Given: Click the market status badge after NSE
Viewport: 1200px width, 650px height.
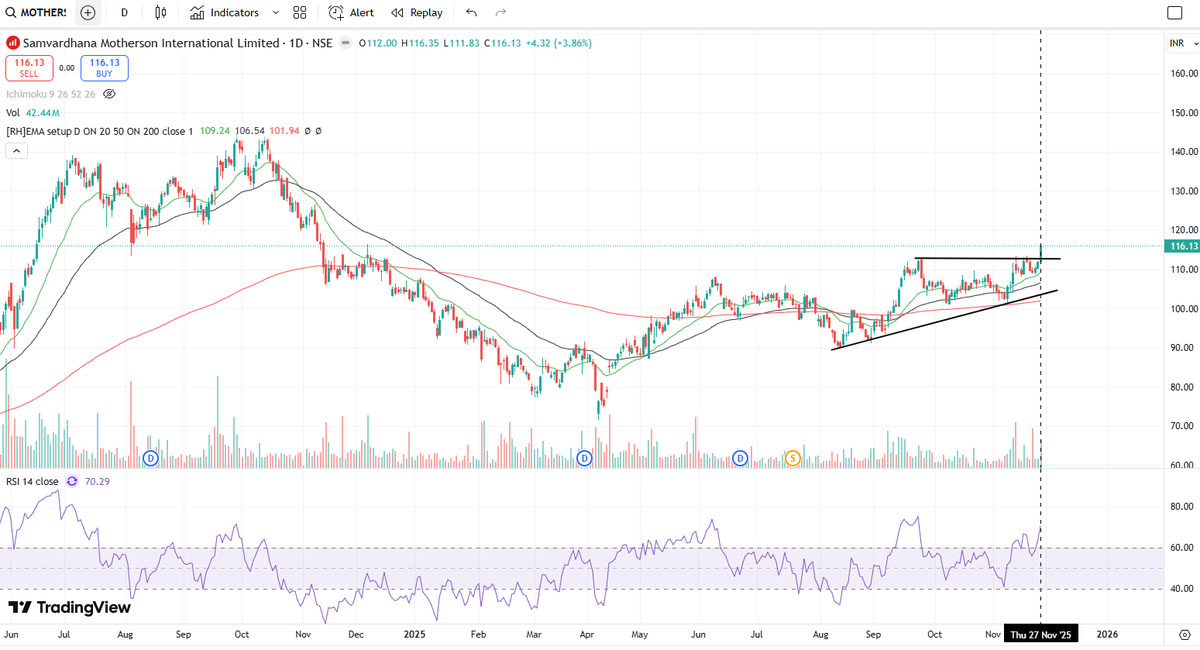Looking at the screenshot, I should [x=346, y=43].
